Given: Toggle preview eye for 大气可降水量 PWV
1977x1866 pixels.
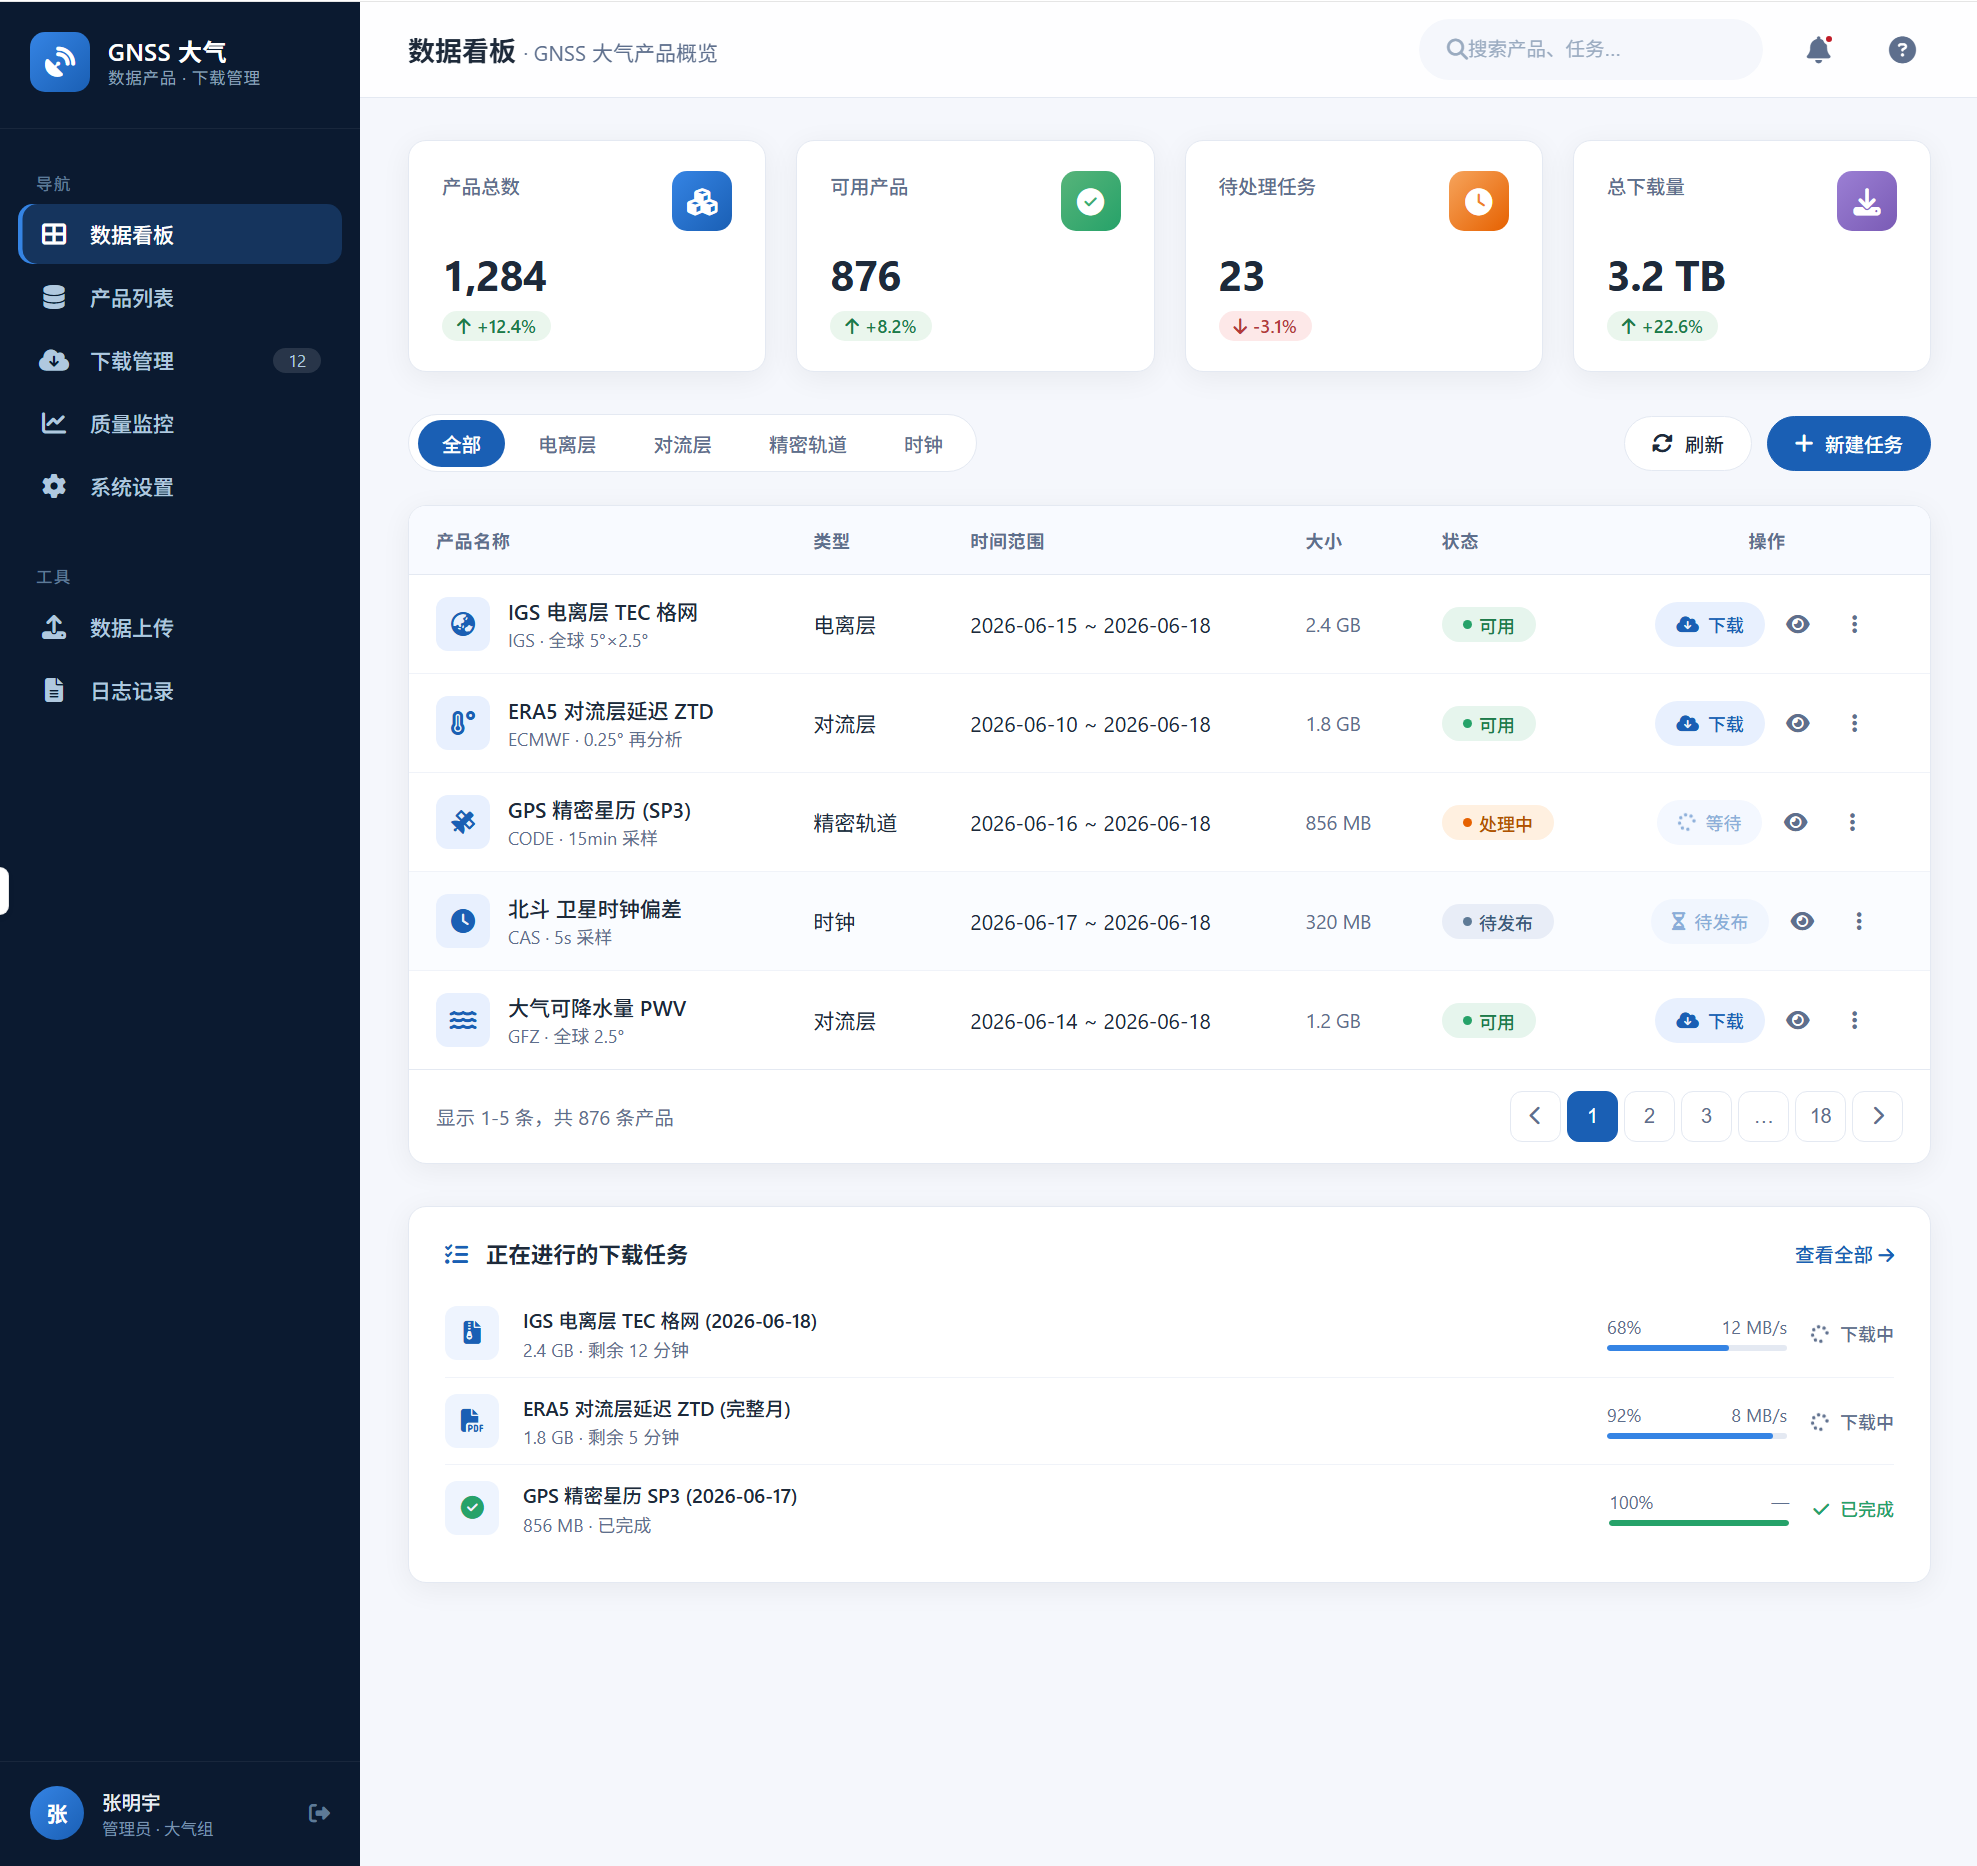Looking at the screenshot, I should pos(1797,1021).
